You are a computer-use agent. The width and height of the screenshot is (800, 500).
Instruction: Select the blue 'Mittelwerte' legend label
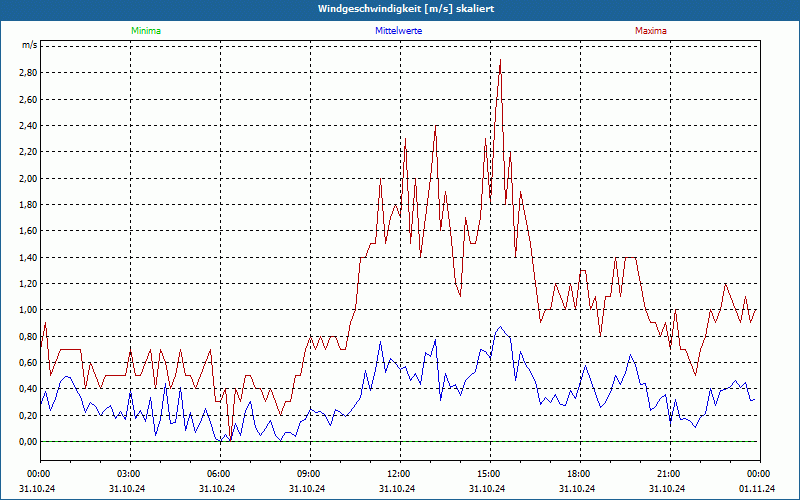(398, 31)
